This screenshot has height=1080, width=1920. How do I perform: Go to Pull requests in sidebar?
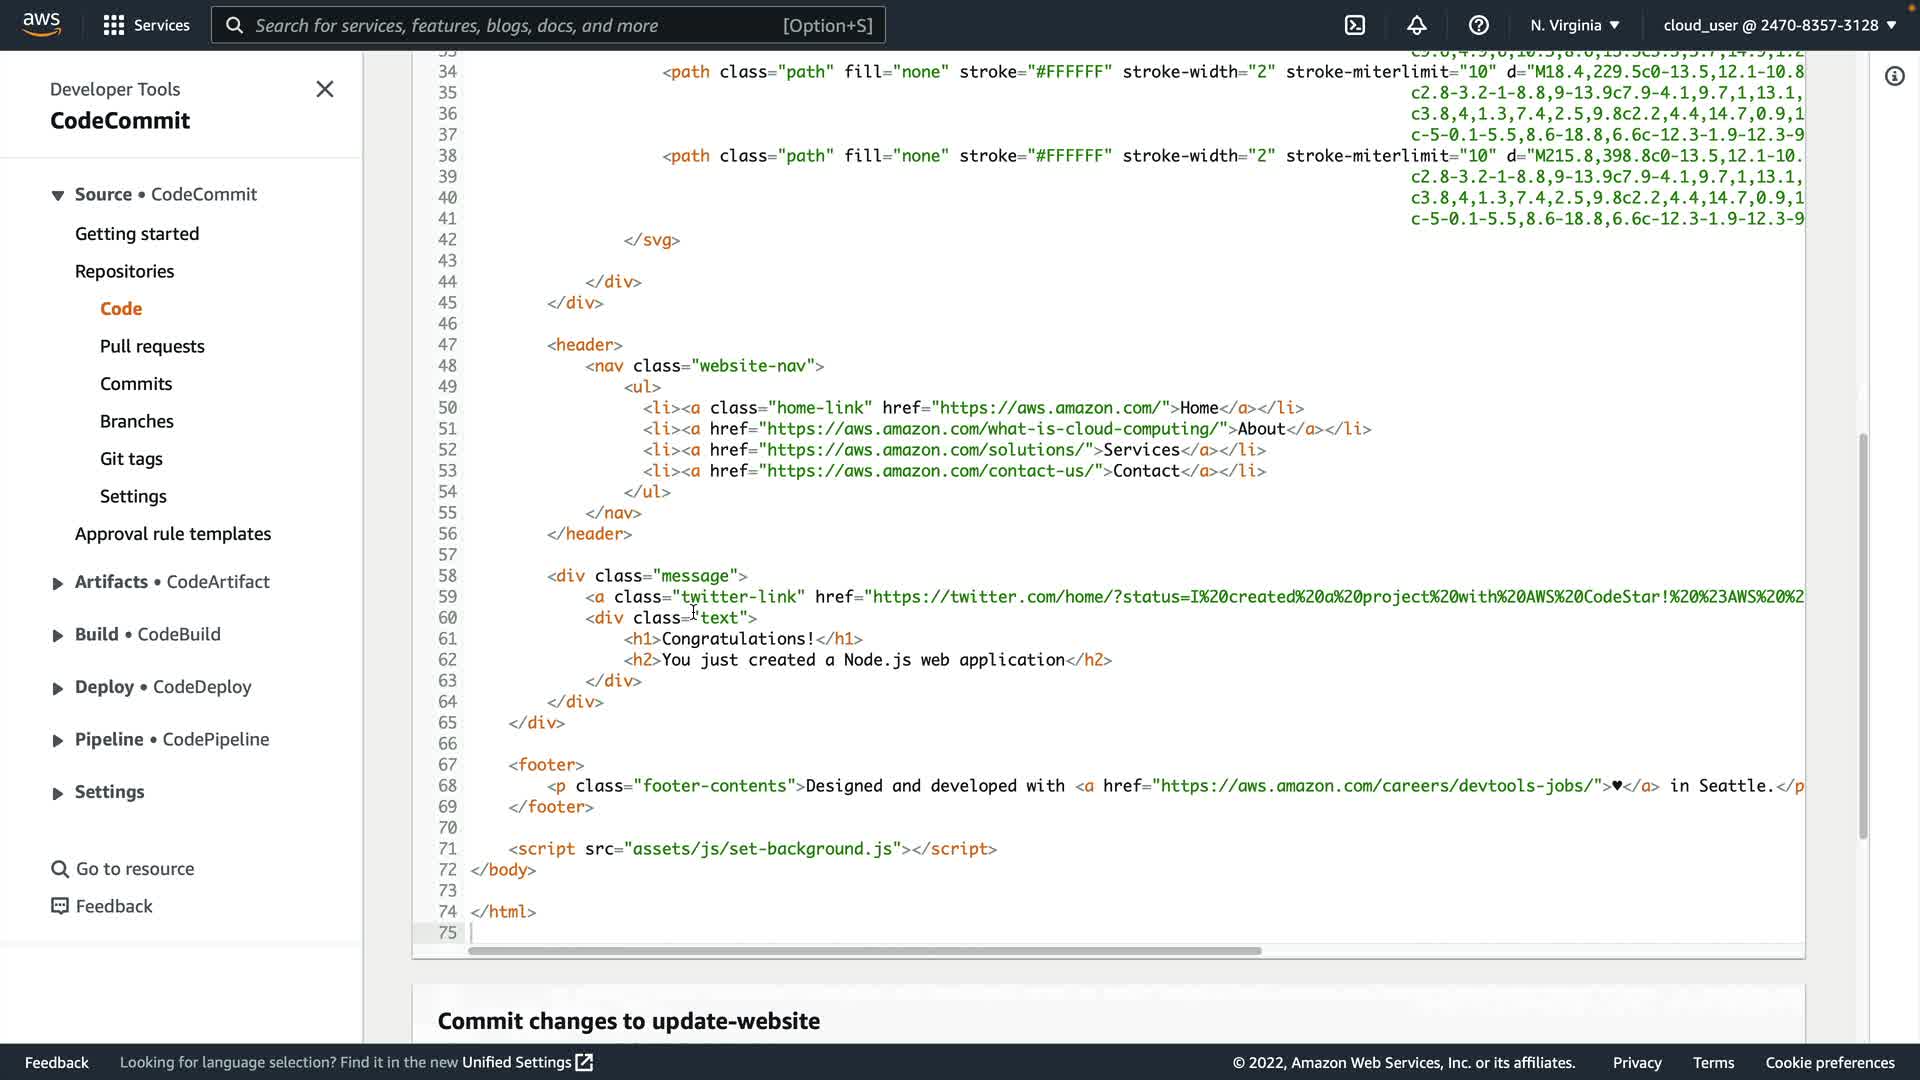point(152,346)
